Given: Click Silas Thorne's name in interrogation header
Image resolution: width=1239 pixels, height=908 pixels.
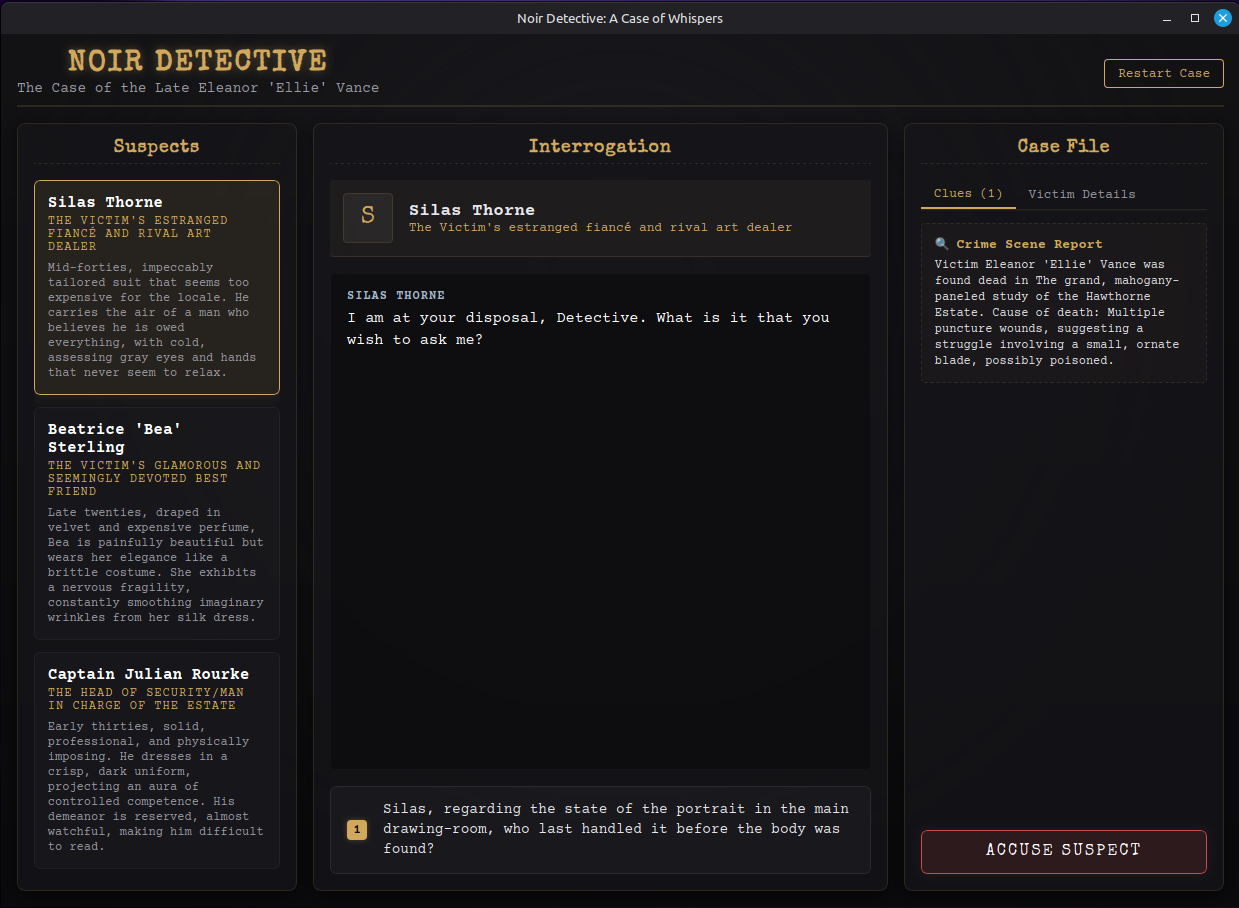Looking at the screenshot, I should (x=472, y=210).
